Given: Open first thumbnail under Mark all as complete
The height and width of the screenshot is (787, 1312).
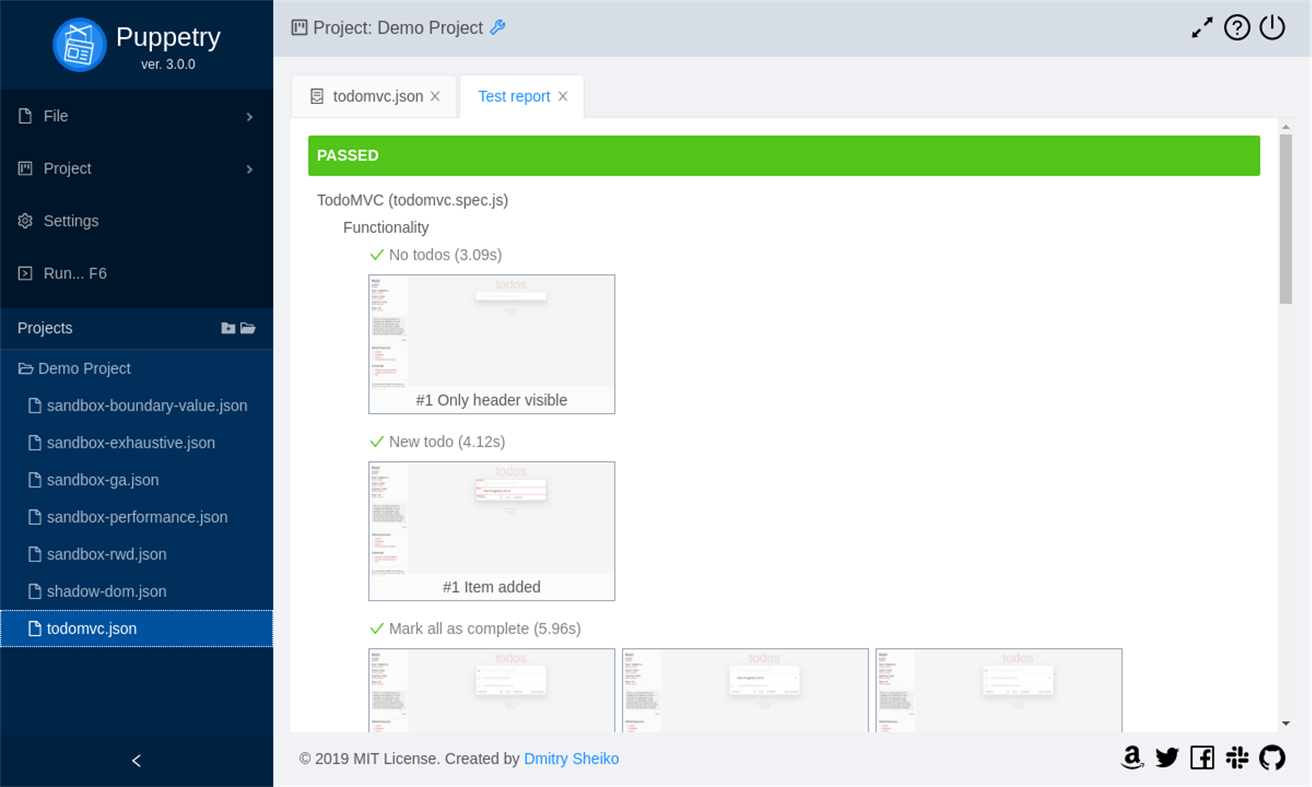Looking at the screenshot, I should [492, 690].
